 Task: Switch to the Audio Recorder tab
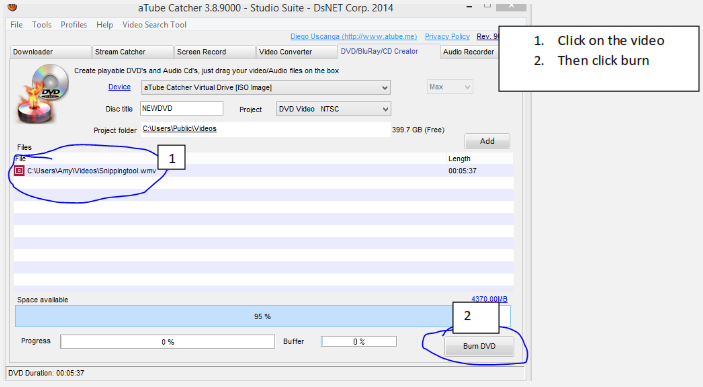pos(469,52)
